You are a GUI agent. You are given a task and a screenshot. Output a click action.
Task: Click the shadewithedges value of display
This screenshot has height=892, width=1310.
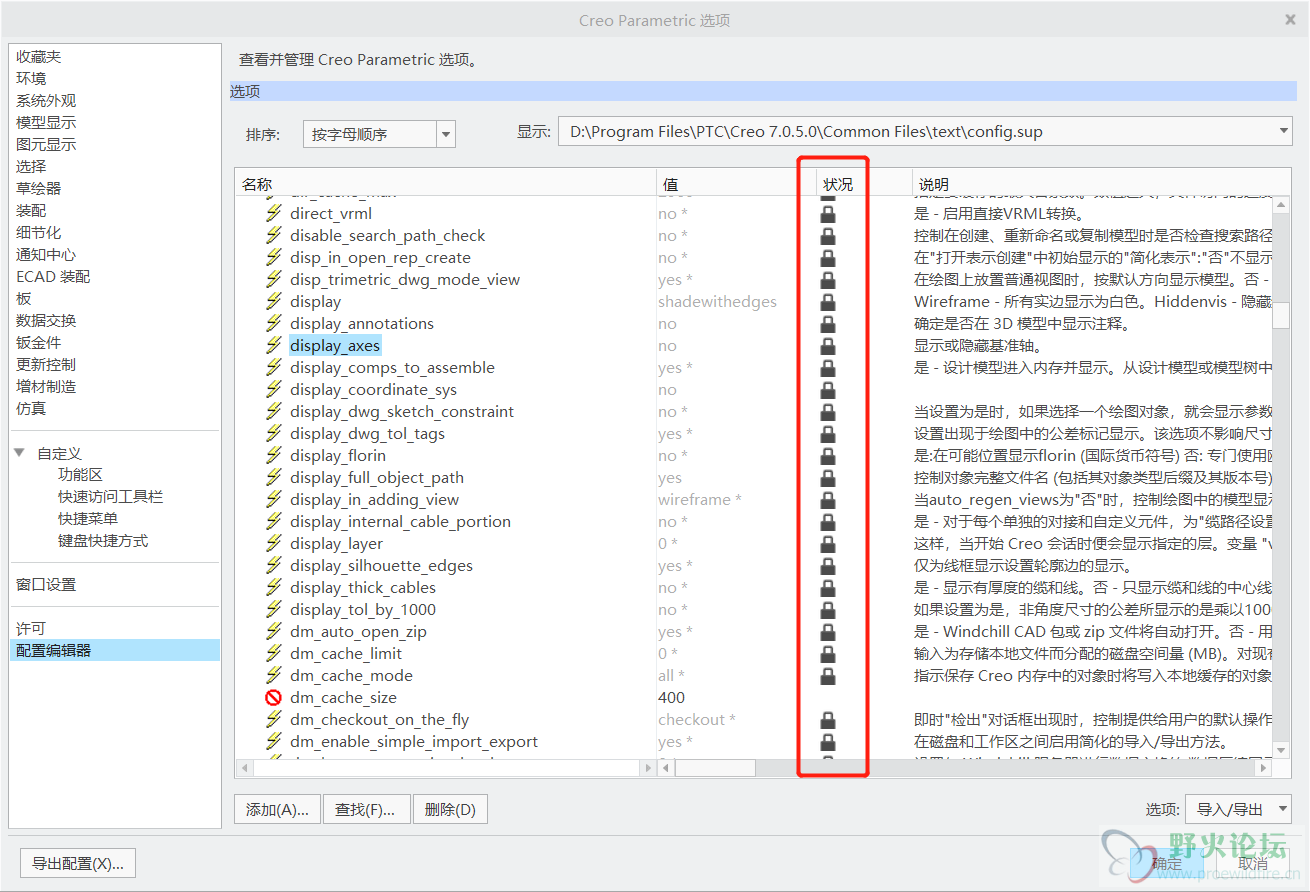click(x=717, y=301)
